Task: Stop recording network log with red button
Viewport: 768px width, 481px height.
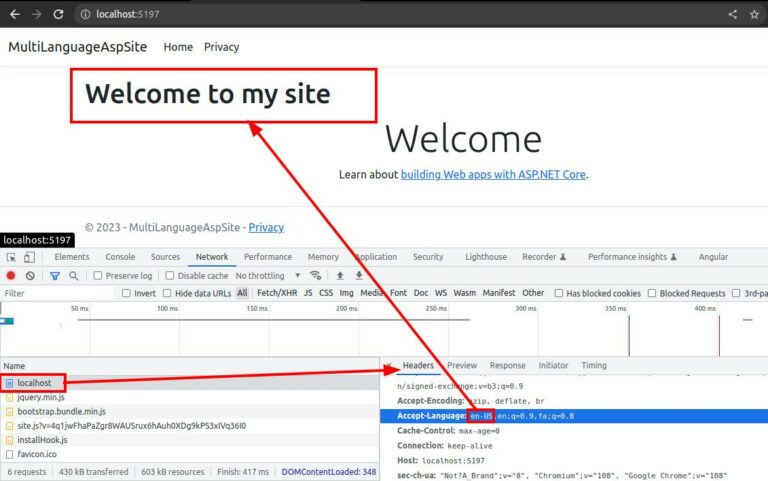Action: tap(11, 275)
